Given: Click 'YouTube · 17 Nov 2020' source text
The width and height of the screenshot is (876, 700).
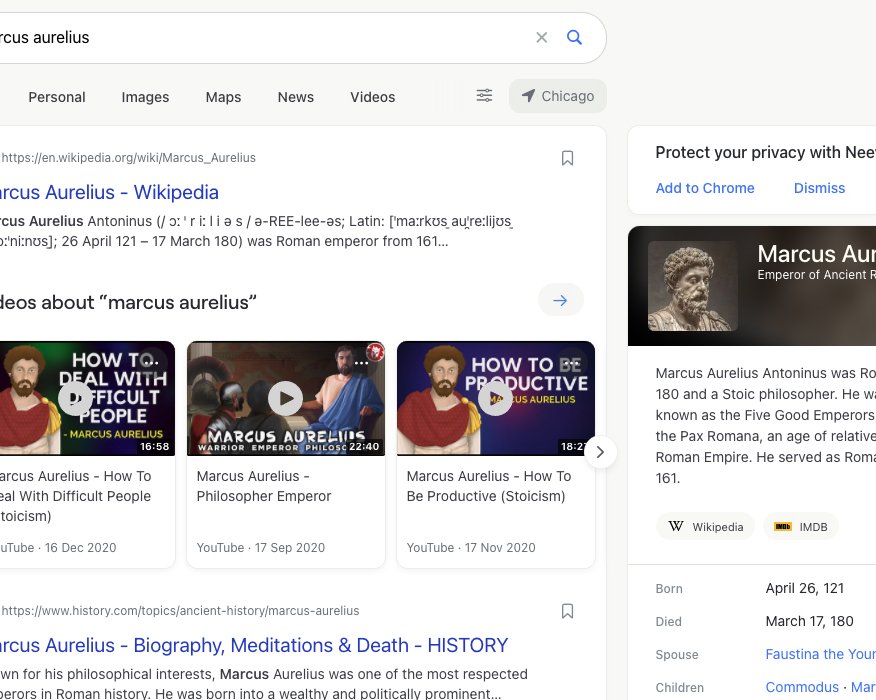Looking at the screenshot, I should click(471, 547).
